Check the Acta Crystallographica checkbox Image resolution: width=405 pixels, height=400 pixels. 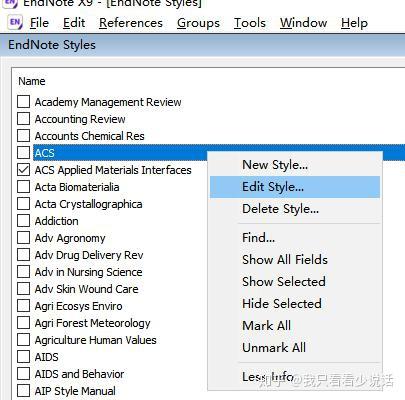click(x=23, y=204)
